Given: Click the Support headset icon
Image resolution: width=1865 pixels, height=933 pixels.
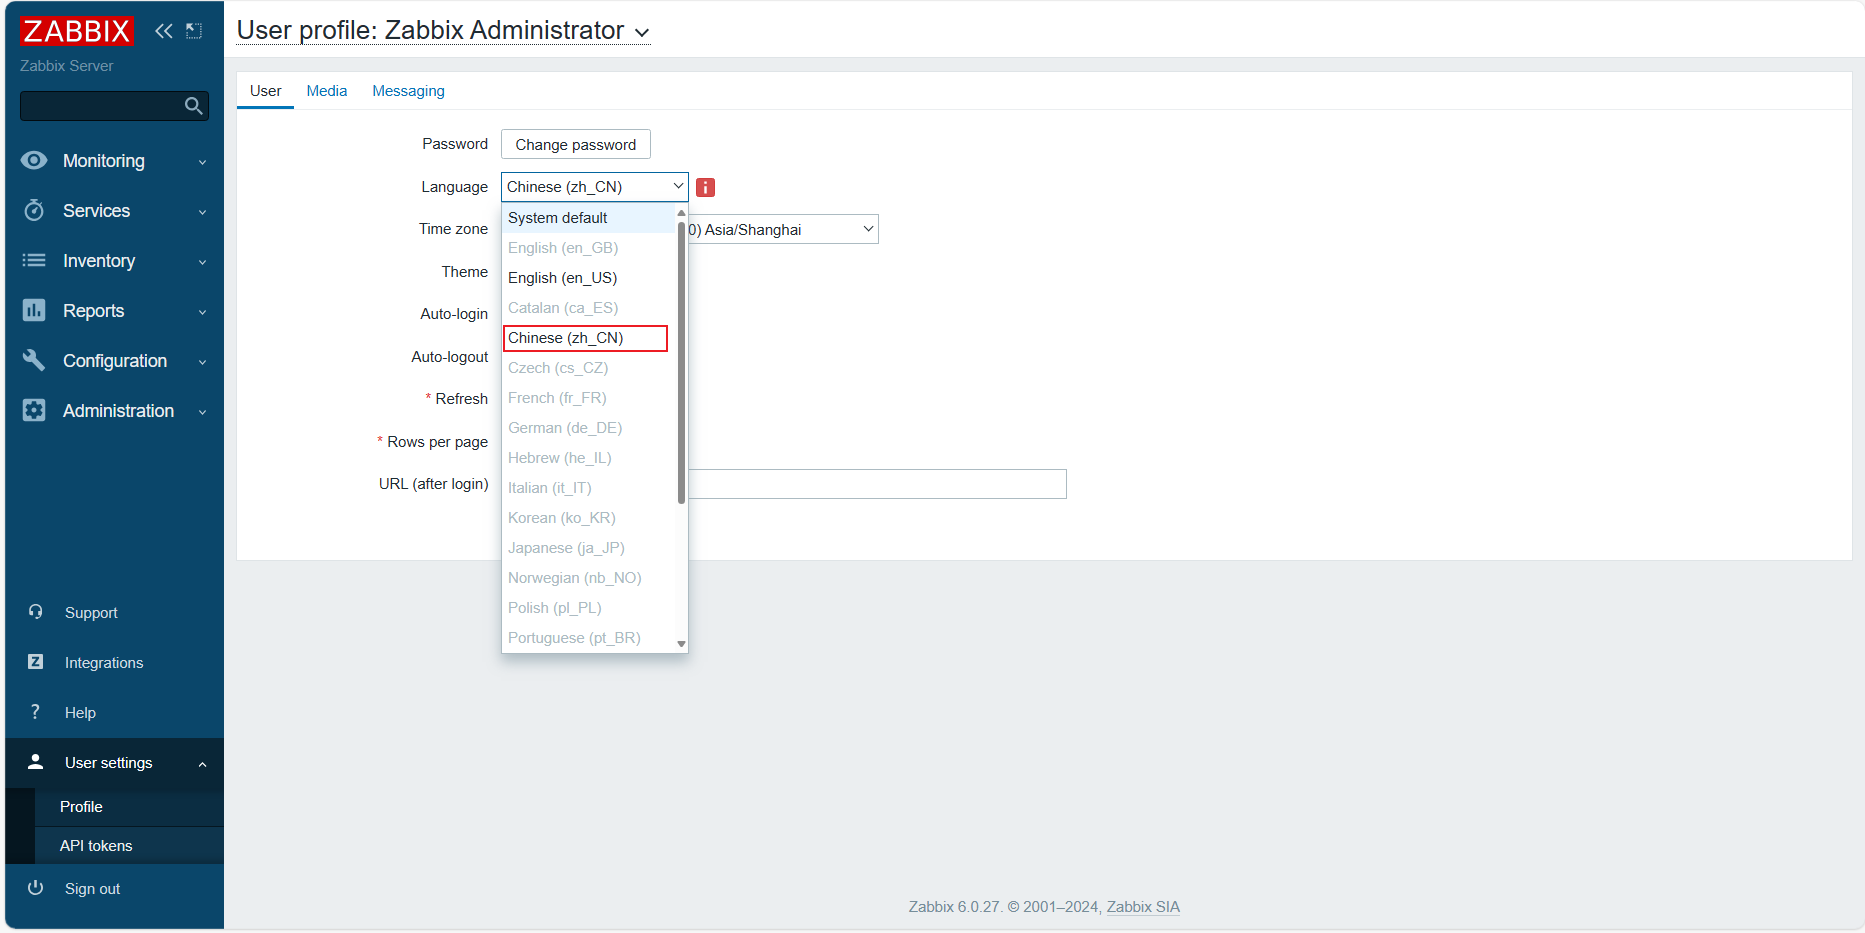Looking at the screenshot, I should [x=36, y=612].
